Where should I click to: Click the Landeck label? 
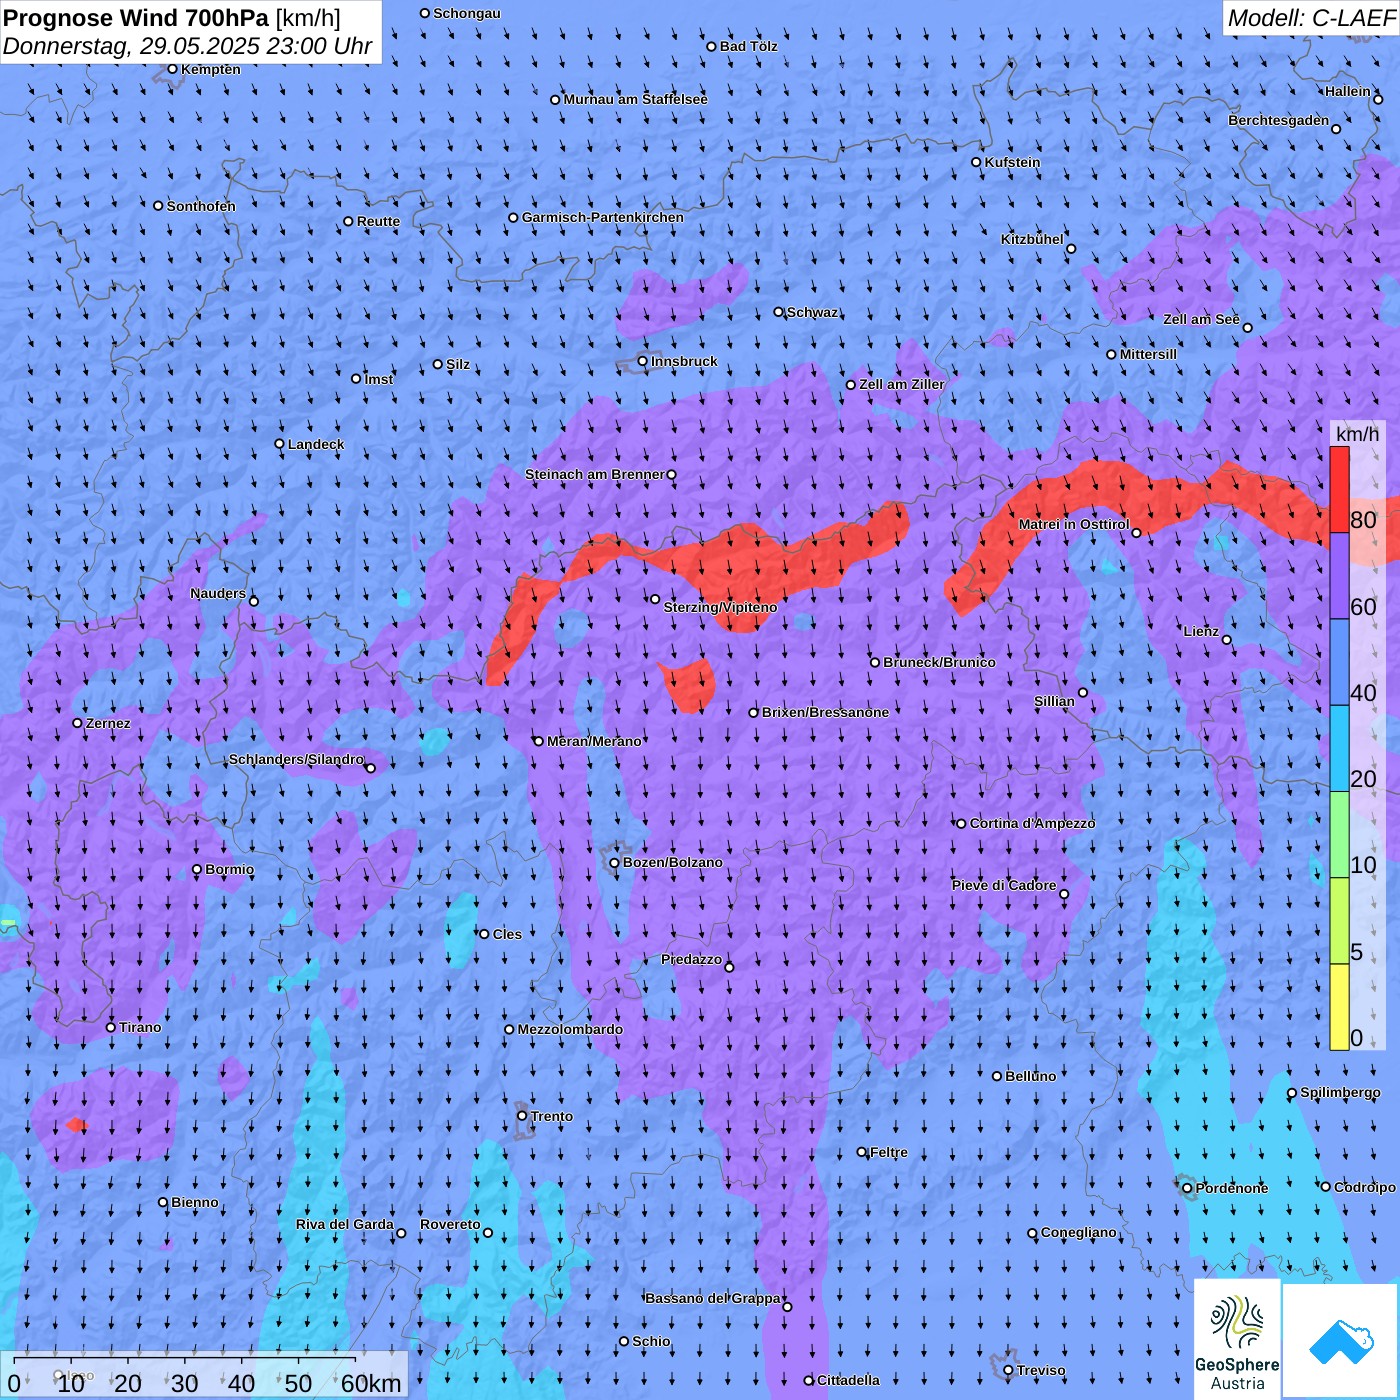(316, 444)
